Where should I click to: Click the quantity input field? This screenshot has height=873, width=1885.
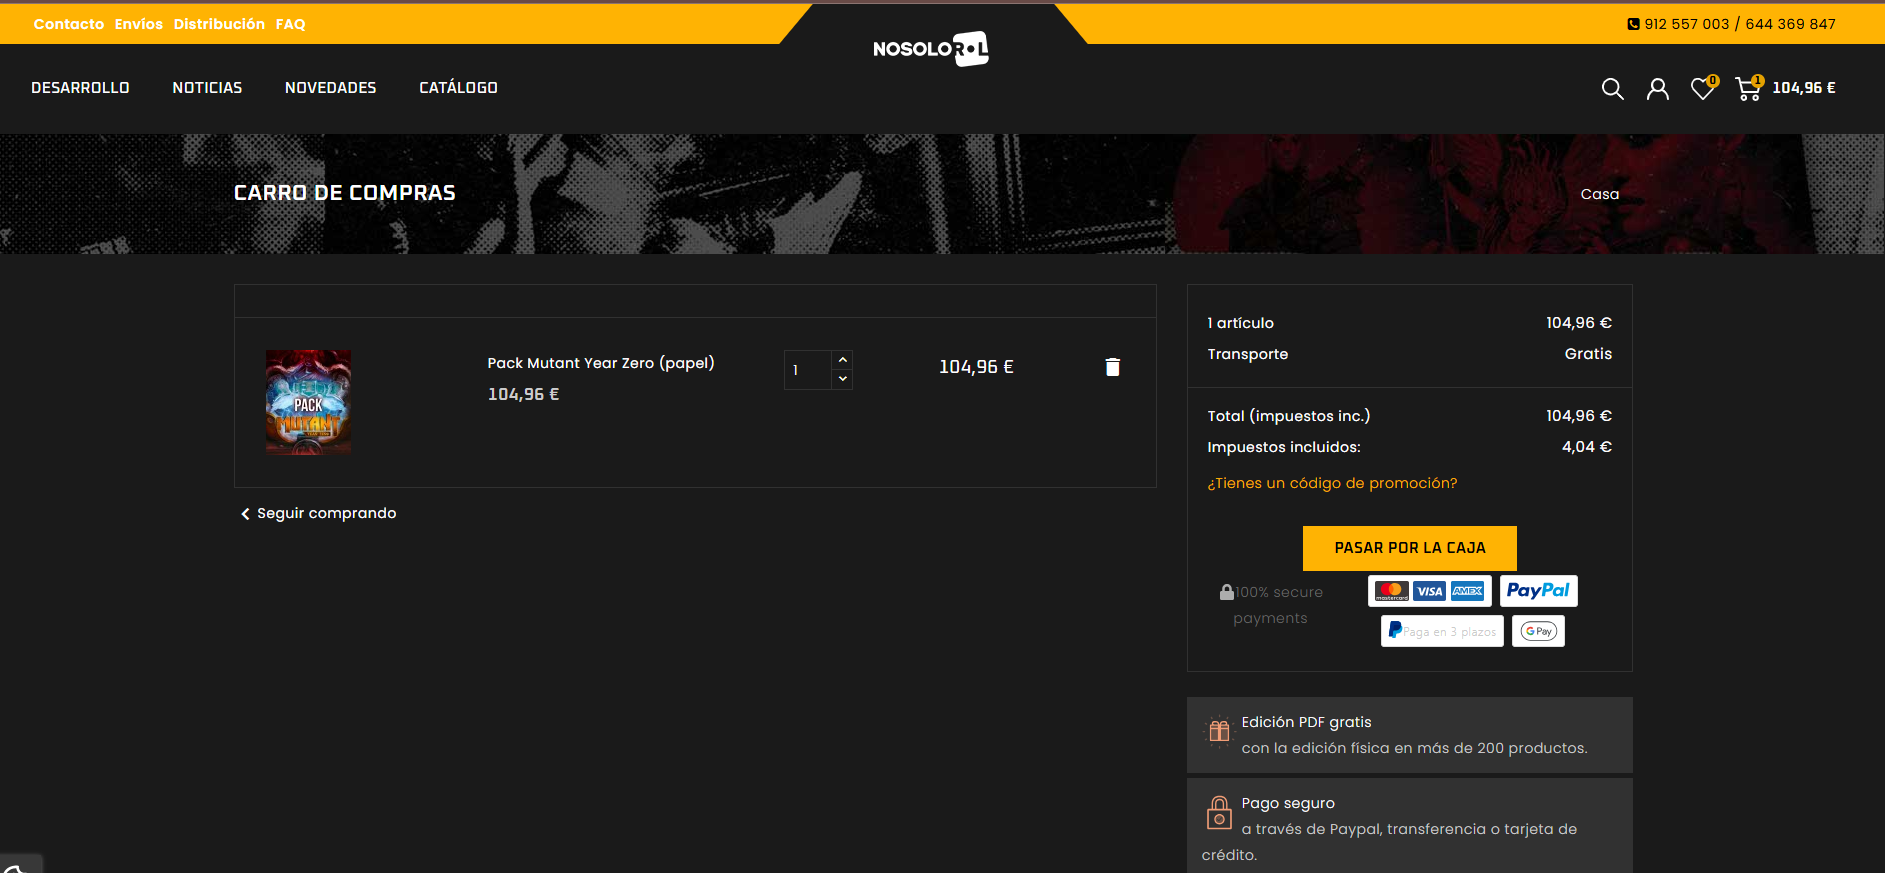808,370
